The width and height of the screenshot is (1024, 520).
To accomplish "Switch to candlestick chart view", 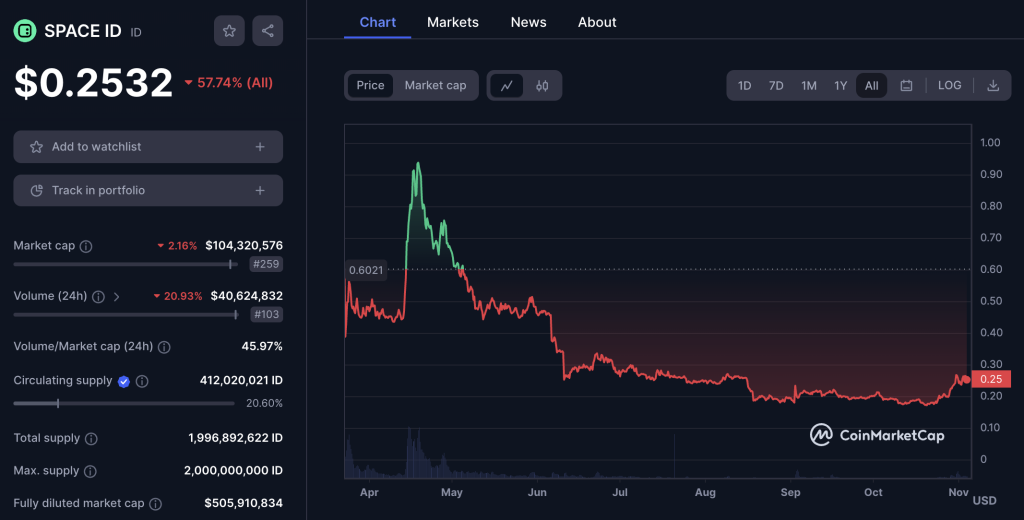I will click(x=542, y=86).
